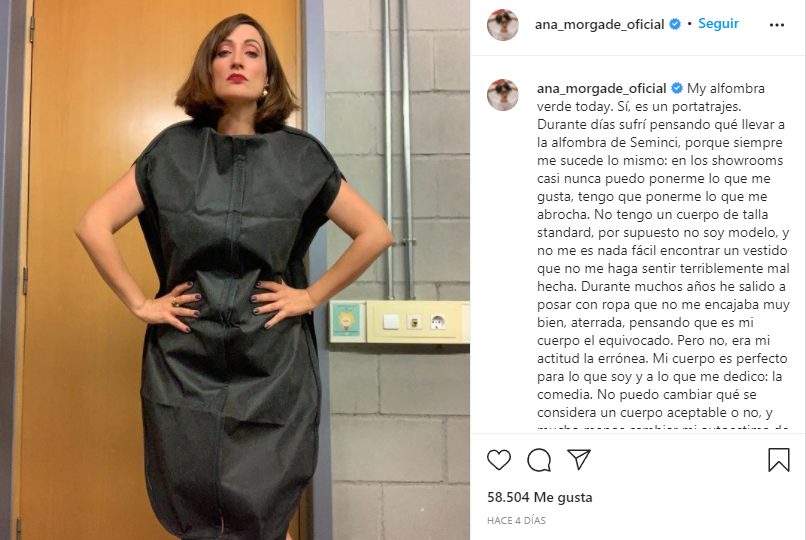
Task: Share the post via paper plane icon
Action: coord(579,459)
